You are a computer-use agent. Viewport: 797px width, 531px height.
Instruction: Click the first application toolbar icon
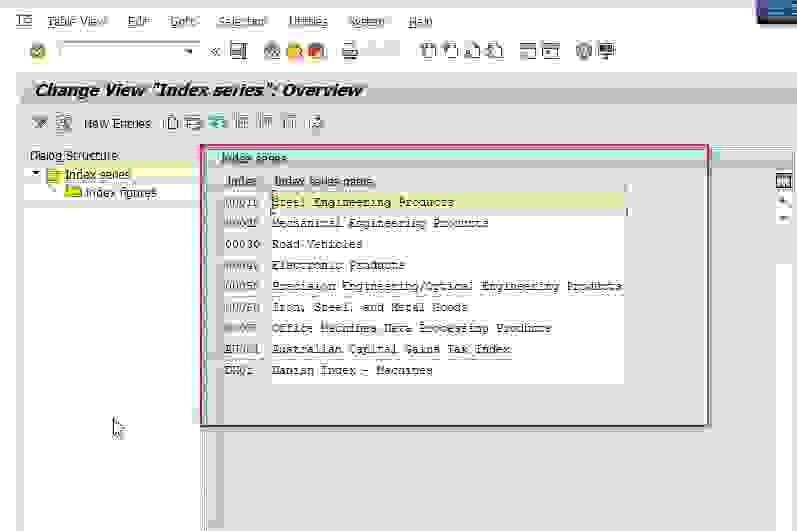(40, 122)
